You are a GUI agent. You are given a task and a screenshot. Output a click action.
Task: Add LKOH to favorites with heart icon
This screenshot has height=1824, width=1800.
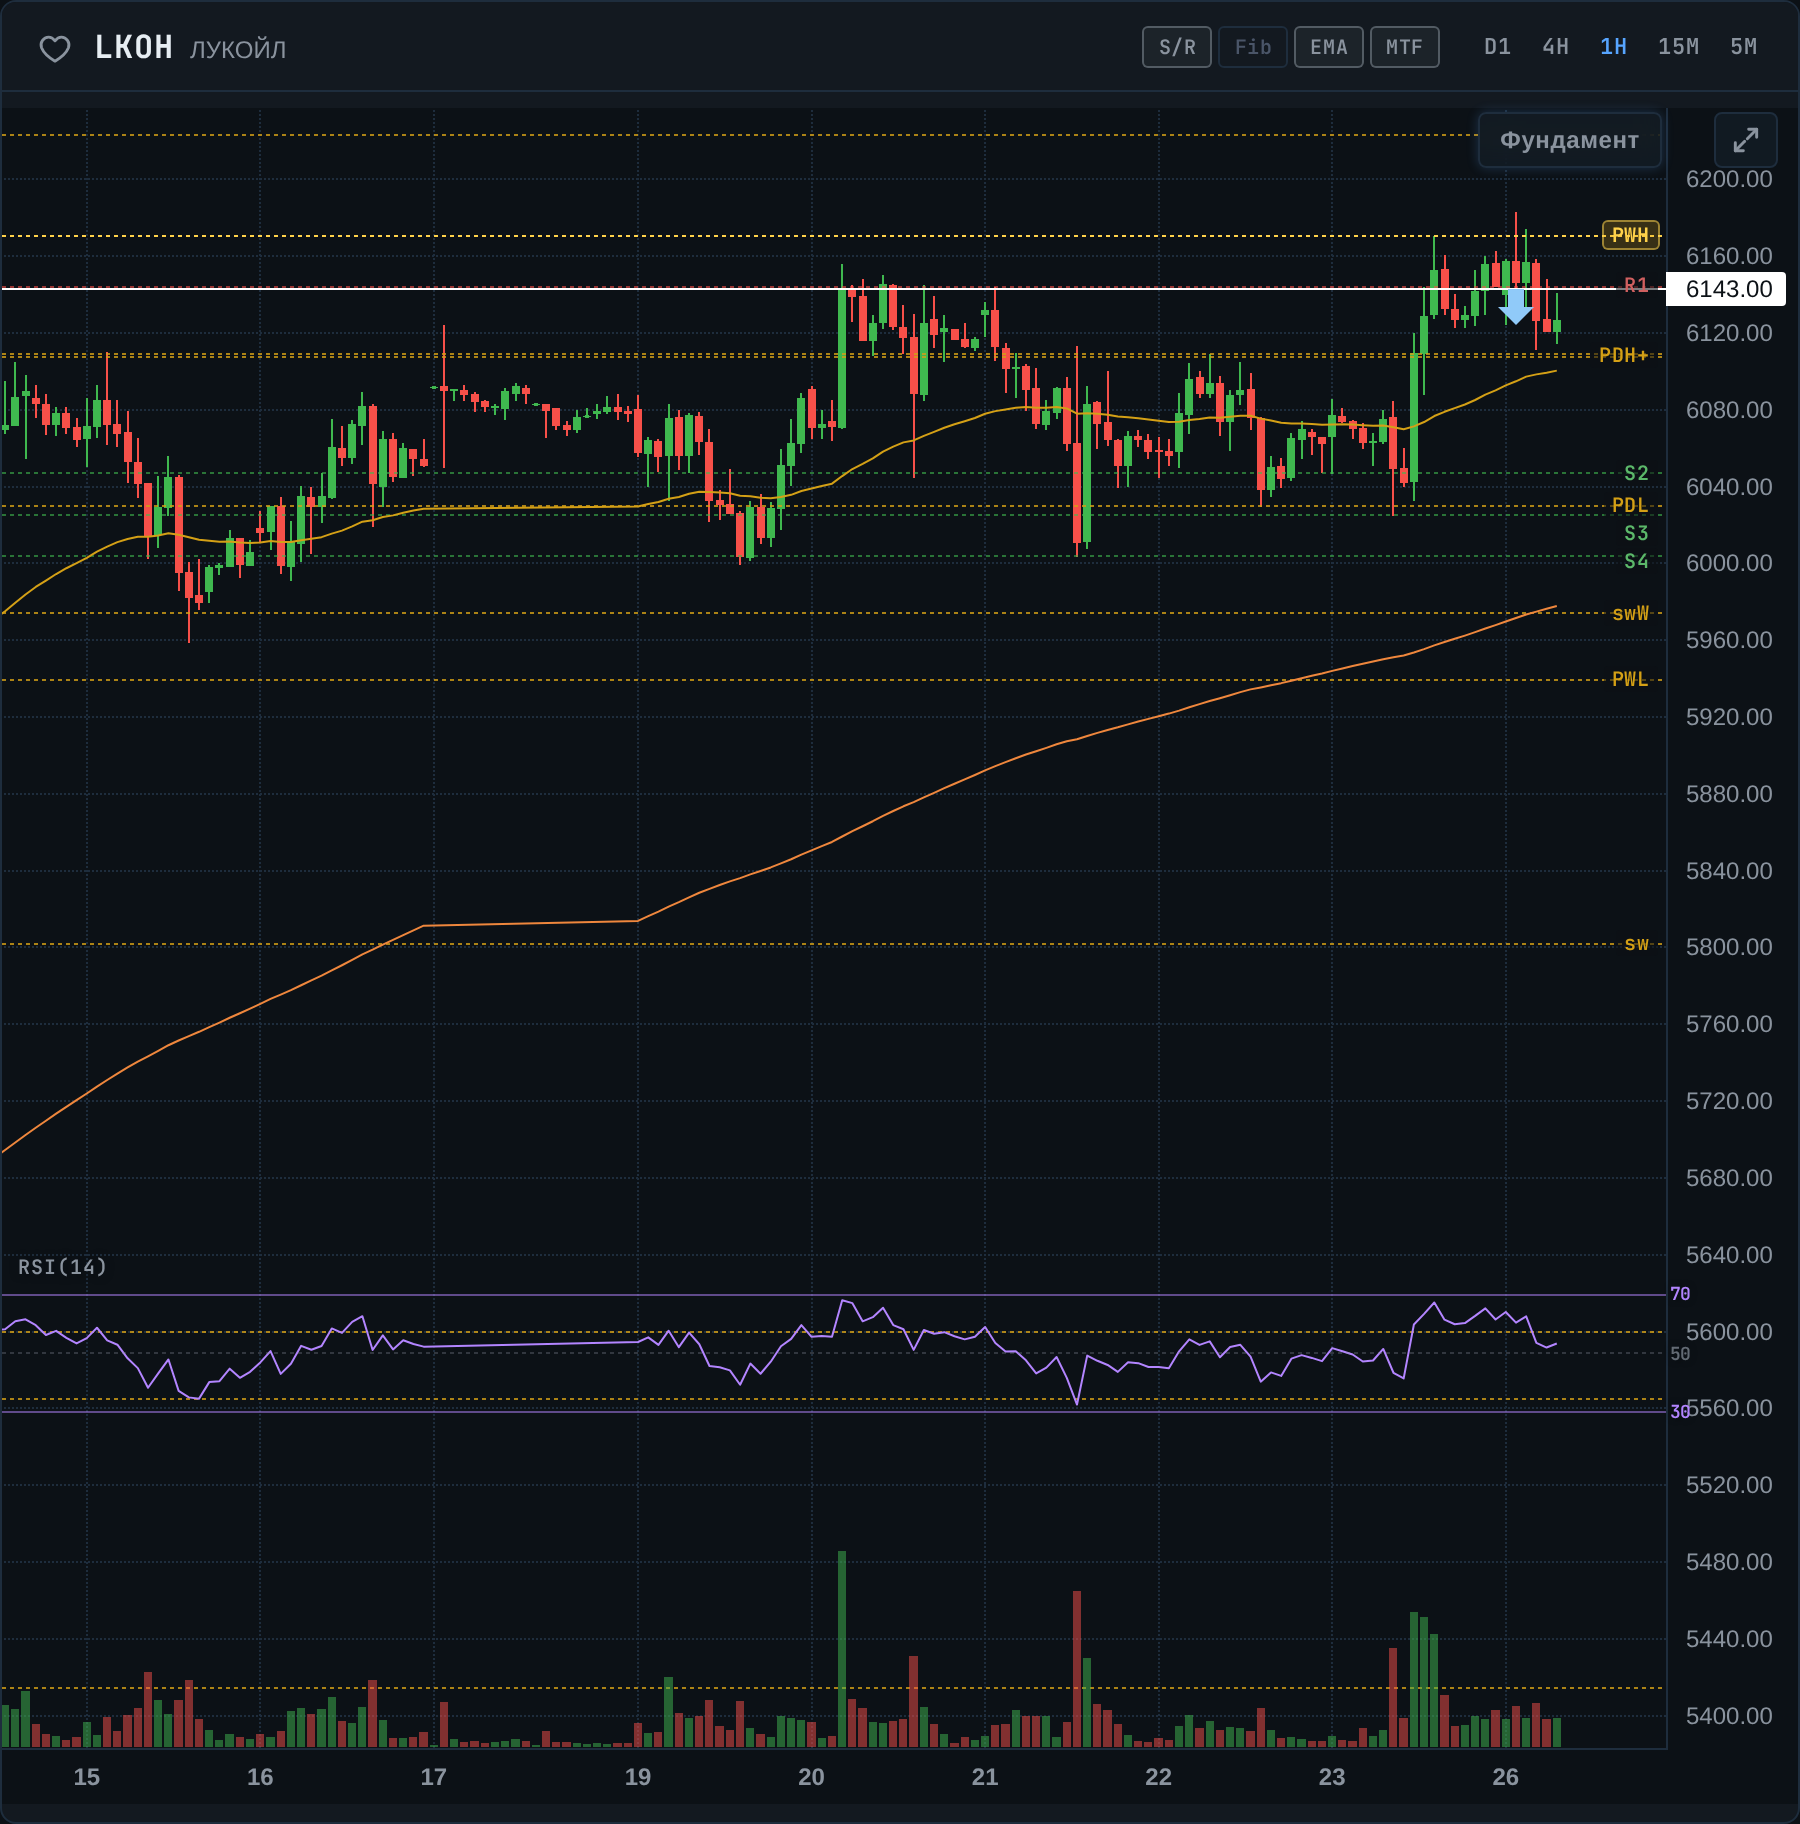point(54,48)
